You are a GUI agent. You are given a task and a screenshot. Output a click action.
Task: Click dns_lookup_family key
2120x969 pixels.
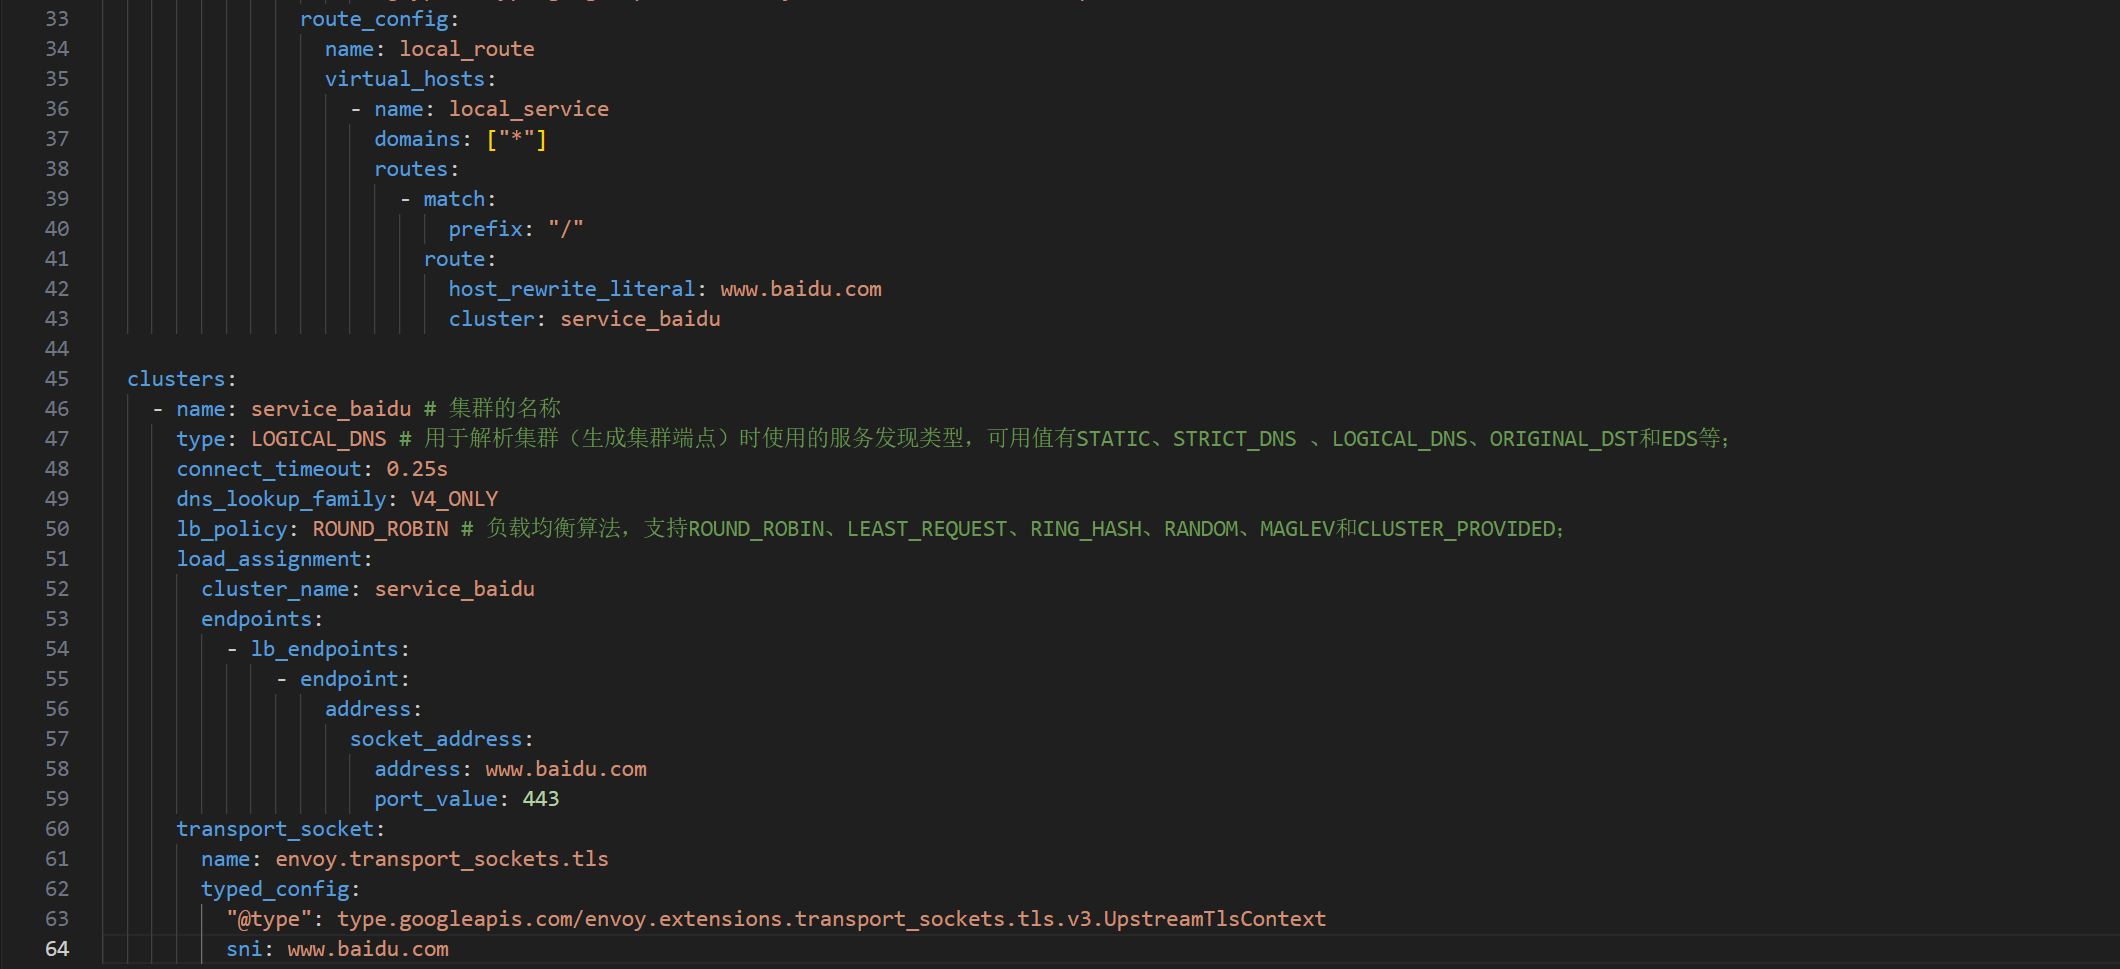click(281, 499)
